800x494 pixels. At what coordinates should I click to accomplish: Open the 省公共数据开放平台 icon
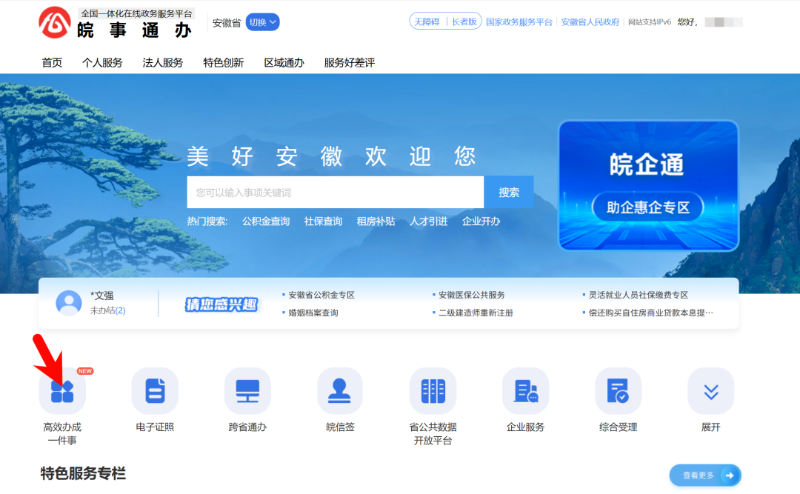click(433, 391)
